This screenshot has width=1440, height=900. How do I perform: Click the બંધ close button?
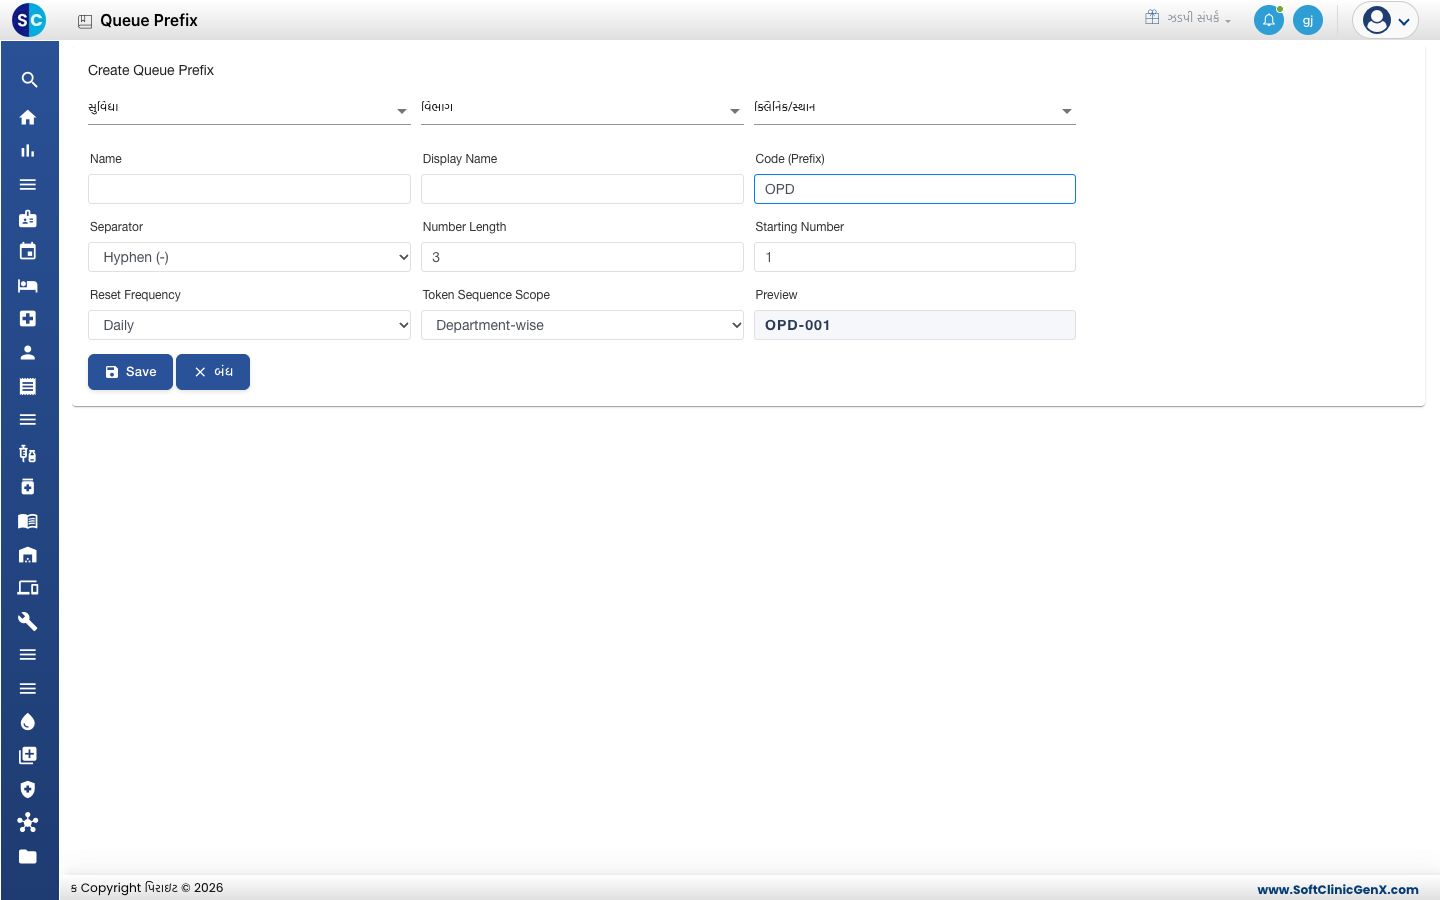point(213,372)
